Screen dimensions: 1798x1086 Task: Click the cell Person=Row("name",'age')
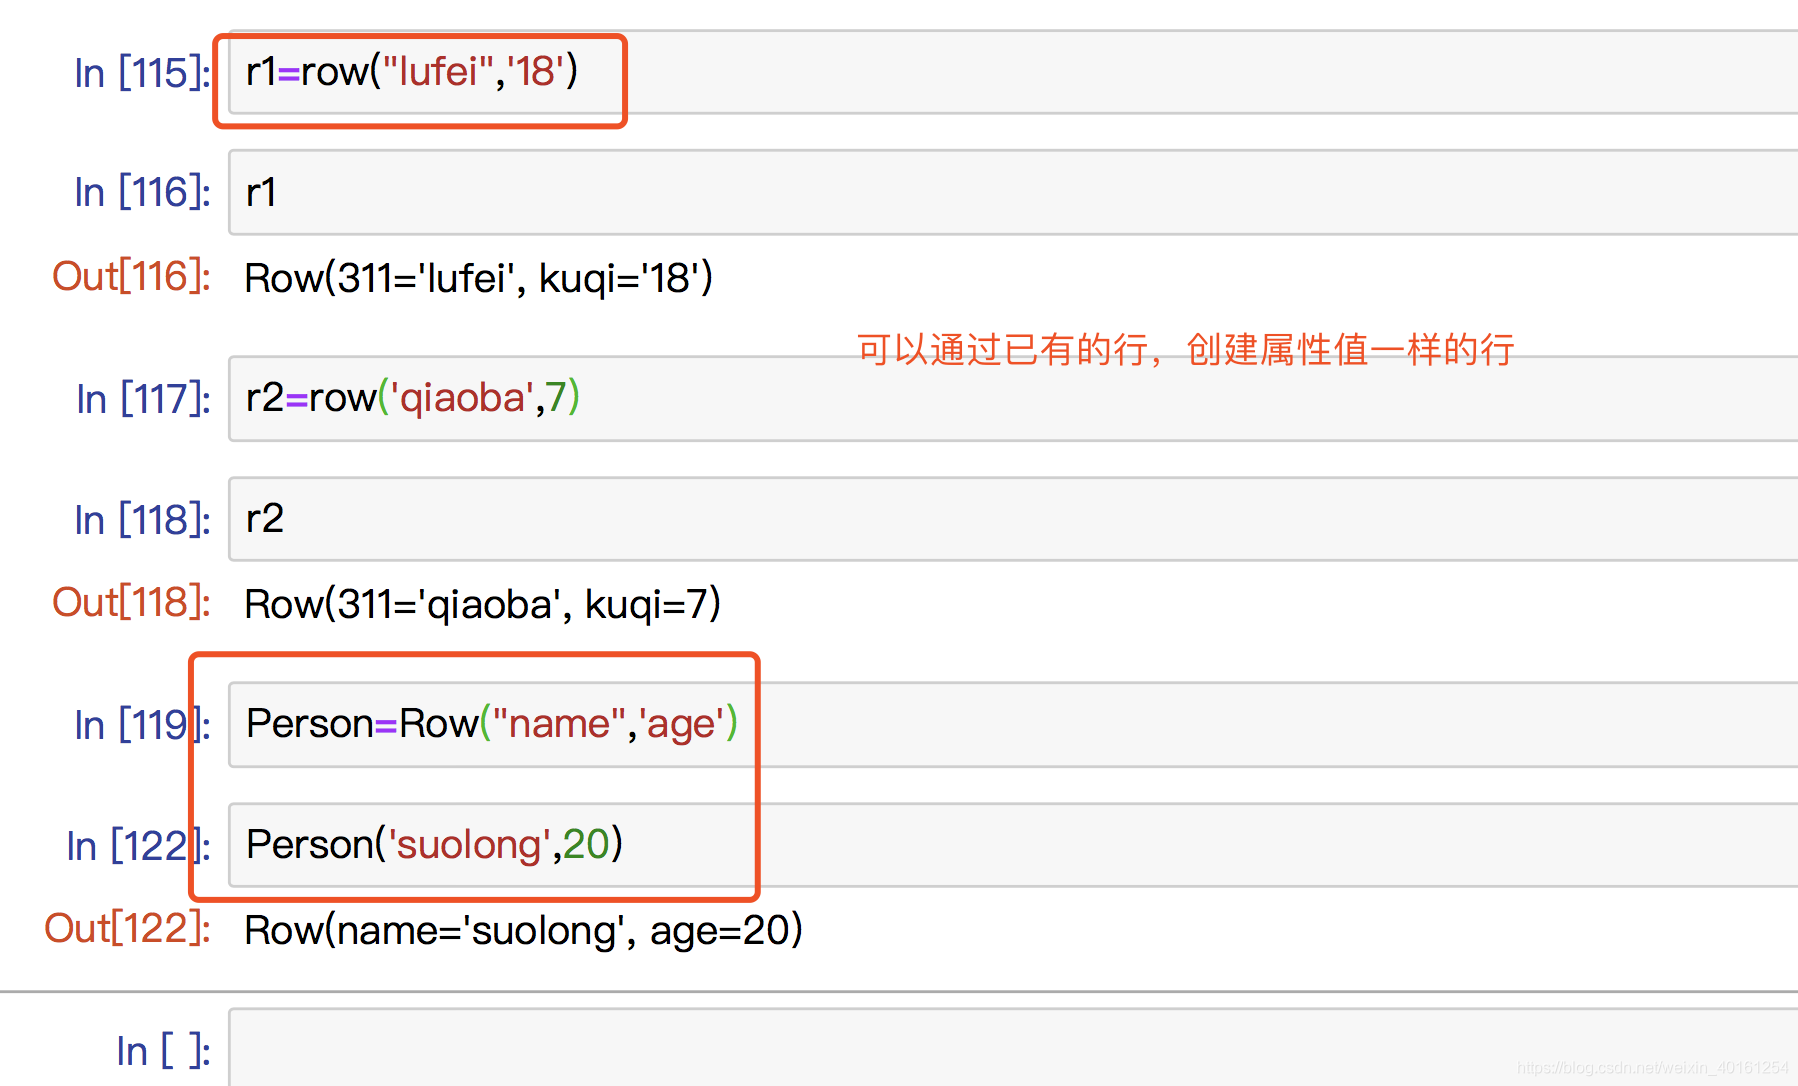tap(1013, 724)
